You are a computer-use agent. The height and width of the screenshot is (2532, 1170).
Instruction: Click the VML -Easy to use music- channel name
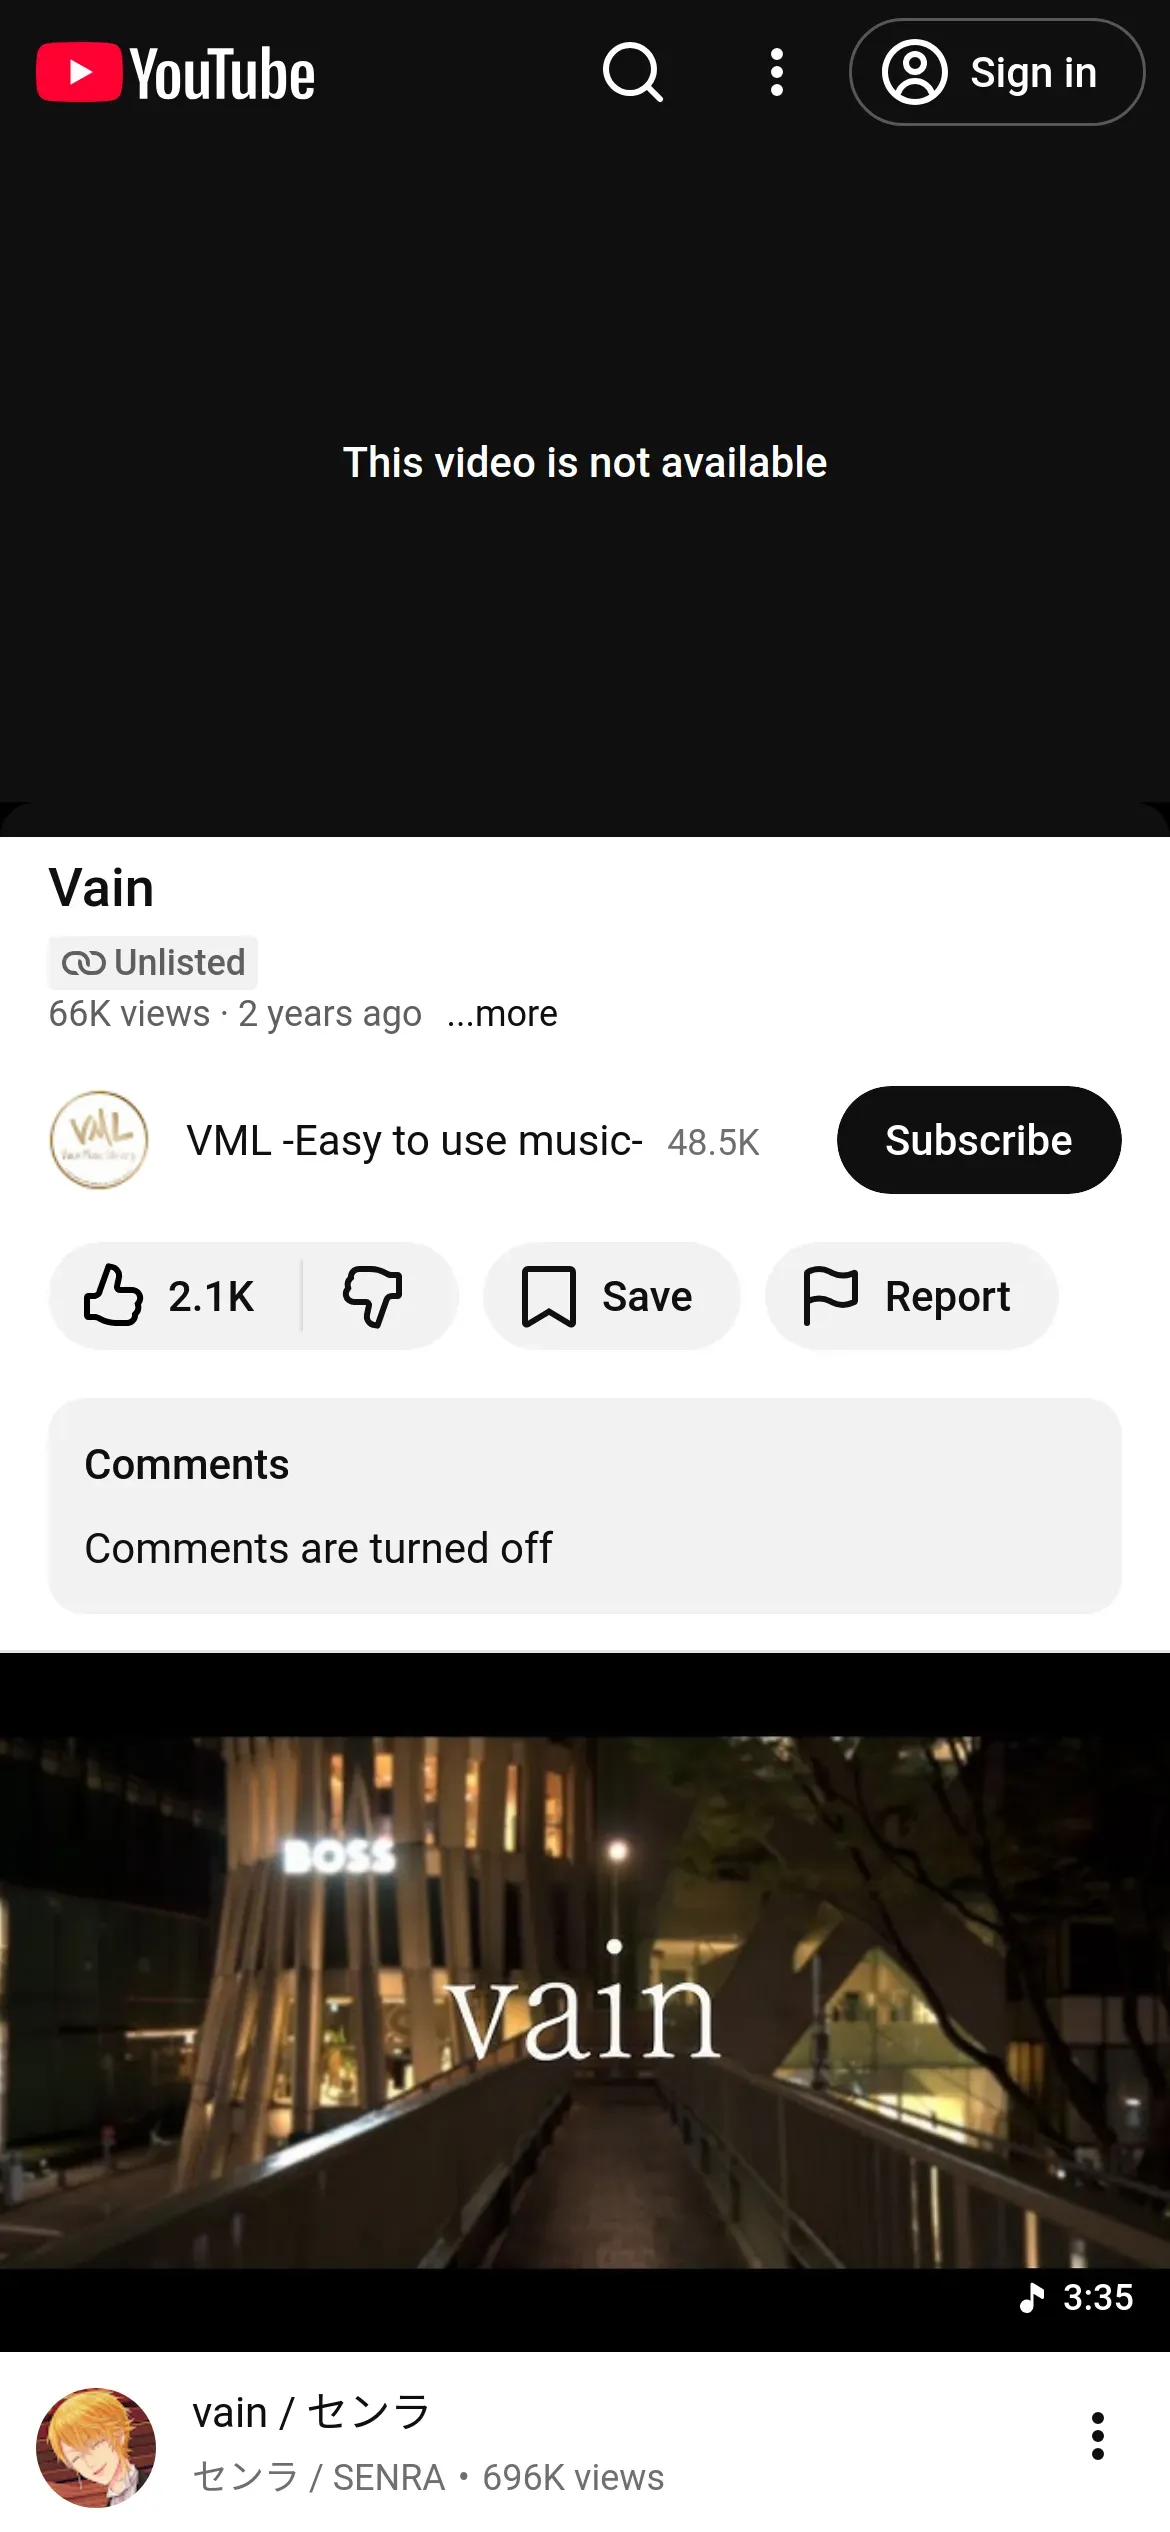coord(414,1141)
